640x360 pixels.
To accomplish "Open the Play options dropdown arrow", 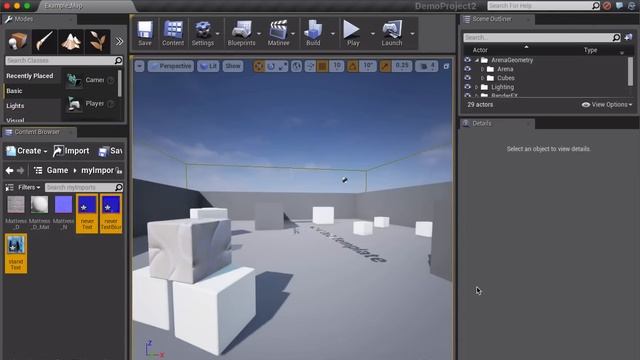I will (372, 34).
